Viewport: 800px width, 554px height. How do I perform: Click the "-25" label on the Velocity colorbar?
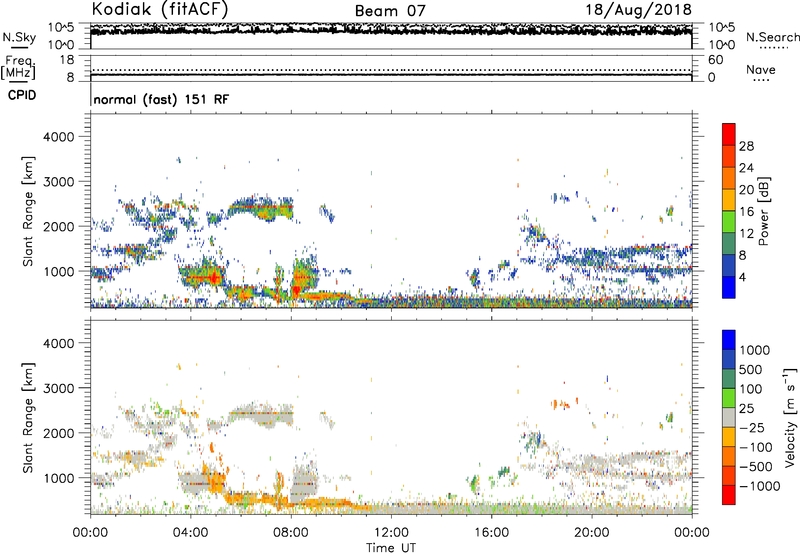[x=752, y=427]
